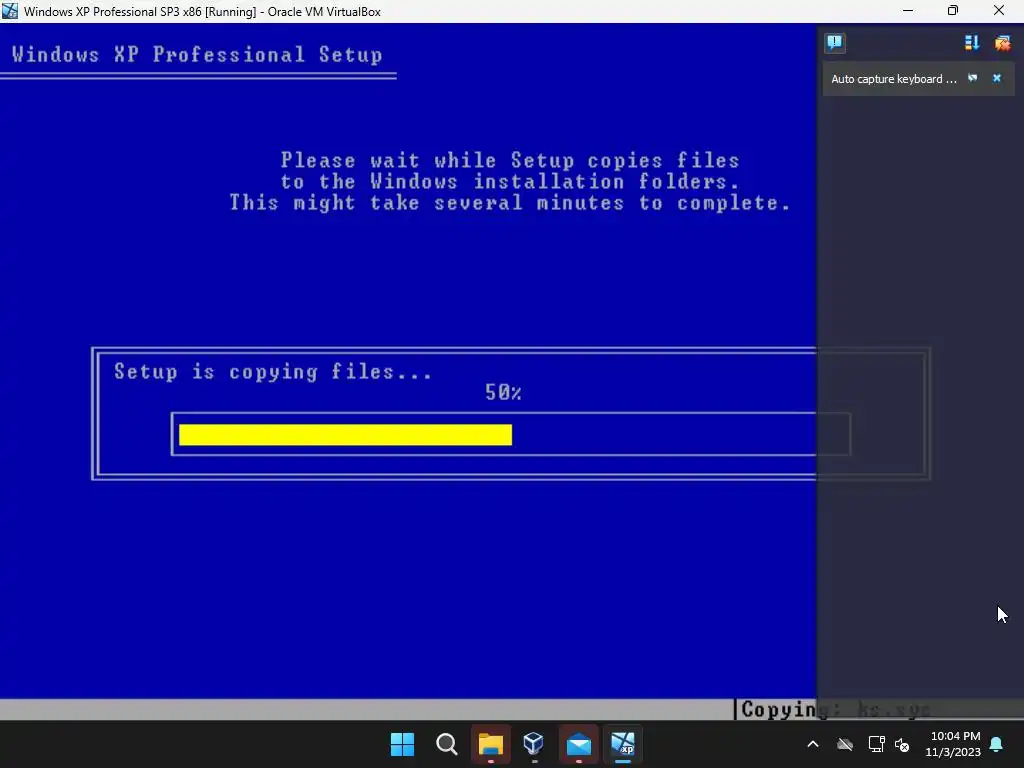The image size is (1024, 768).
Task: Select the Windows XP VM taskbar icon
Action: pyautogui.click(x=622, y=744)
